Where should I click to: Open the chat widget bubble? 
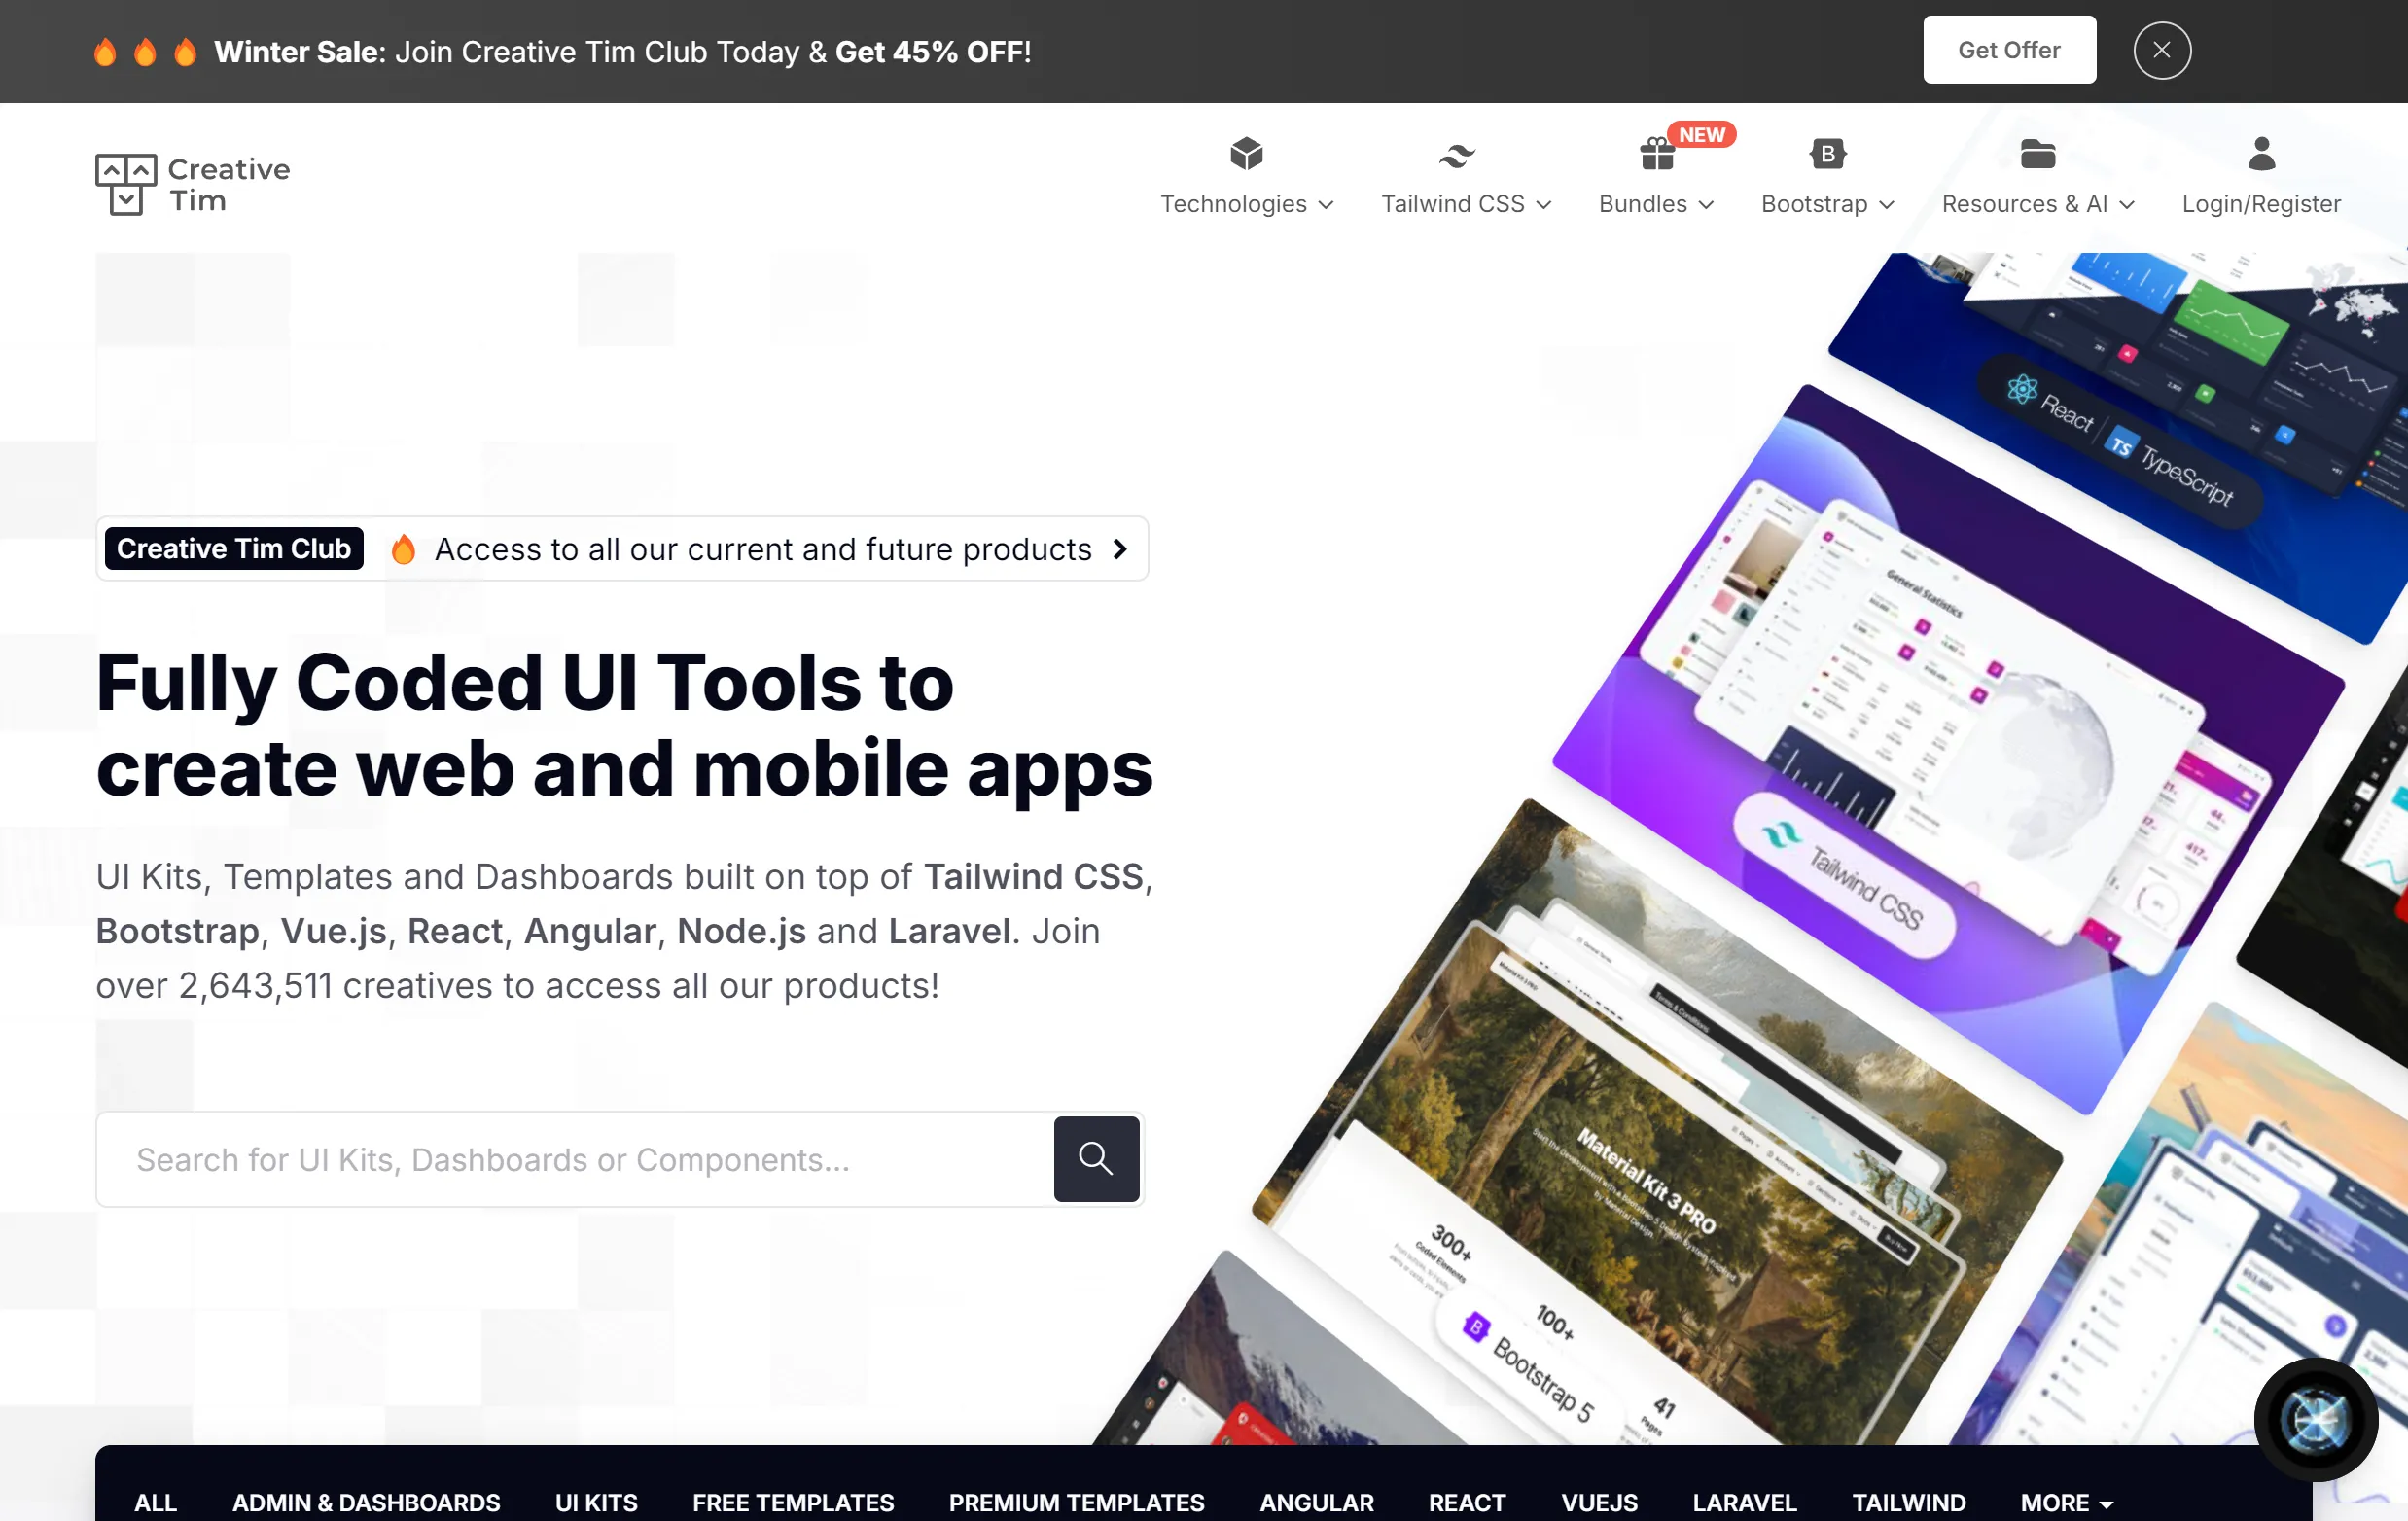[x=2316, y=1419]
